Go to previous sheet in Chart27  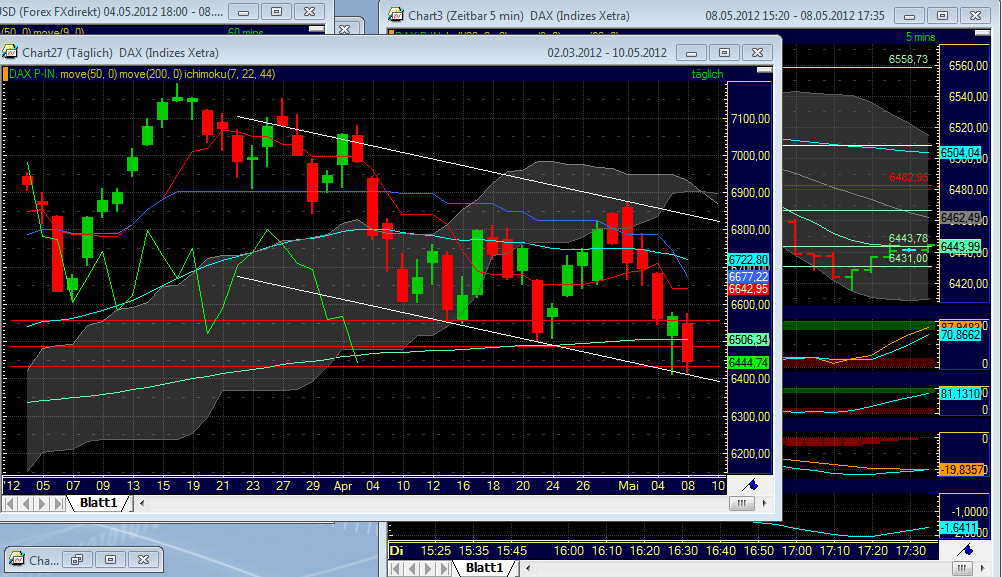tap(26, 504)
